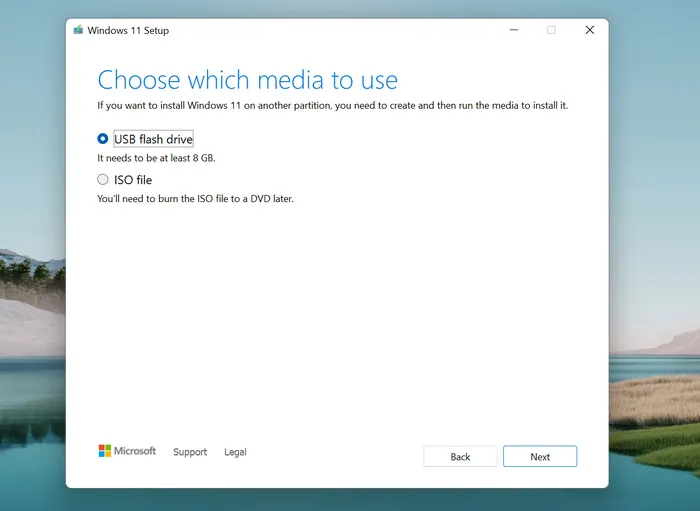Click the "Choose which media to use" heading
Image resolution: width=700 pixels, height=511 pixels.
point(248,80)
